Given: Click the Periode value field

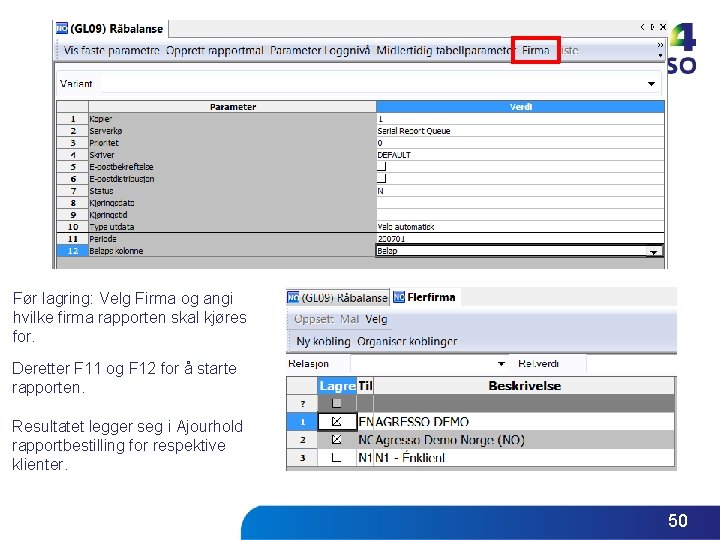Looking at the screenshot, I should click(520, 239).
